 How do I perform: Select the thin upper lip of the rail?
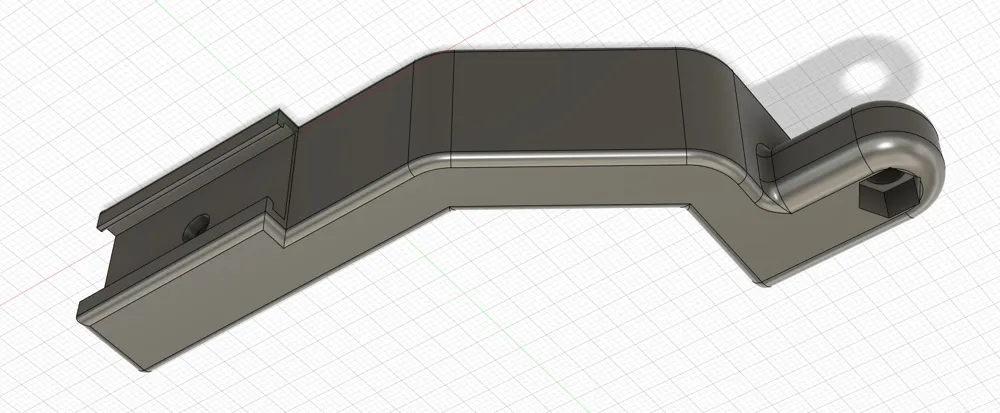191,169
